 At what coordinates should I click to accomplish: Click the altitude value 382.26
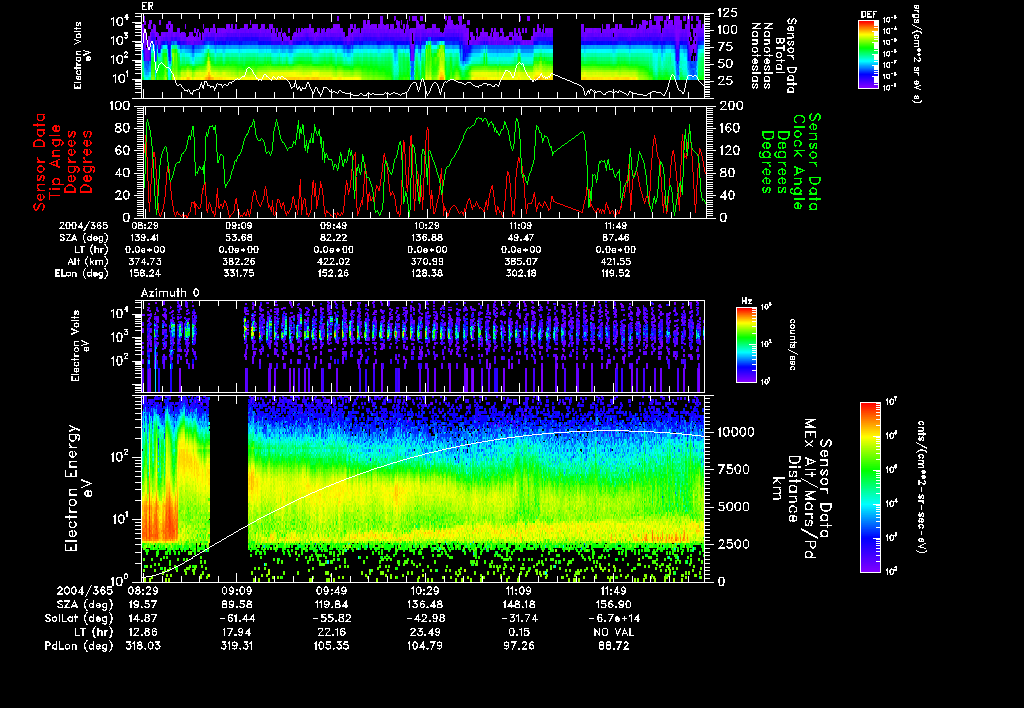tap(239, 261)
